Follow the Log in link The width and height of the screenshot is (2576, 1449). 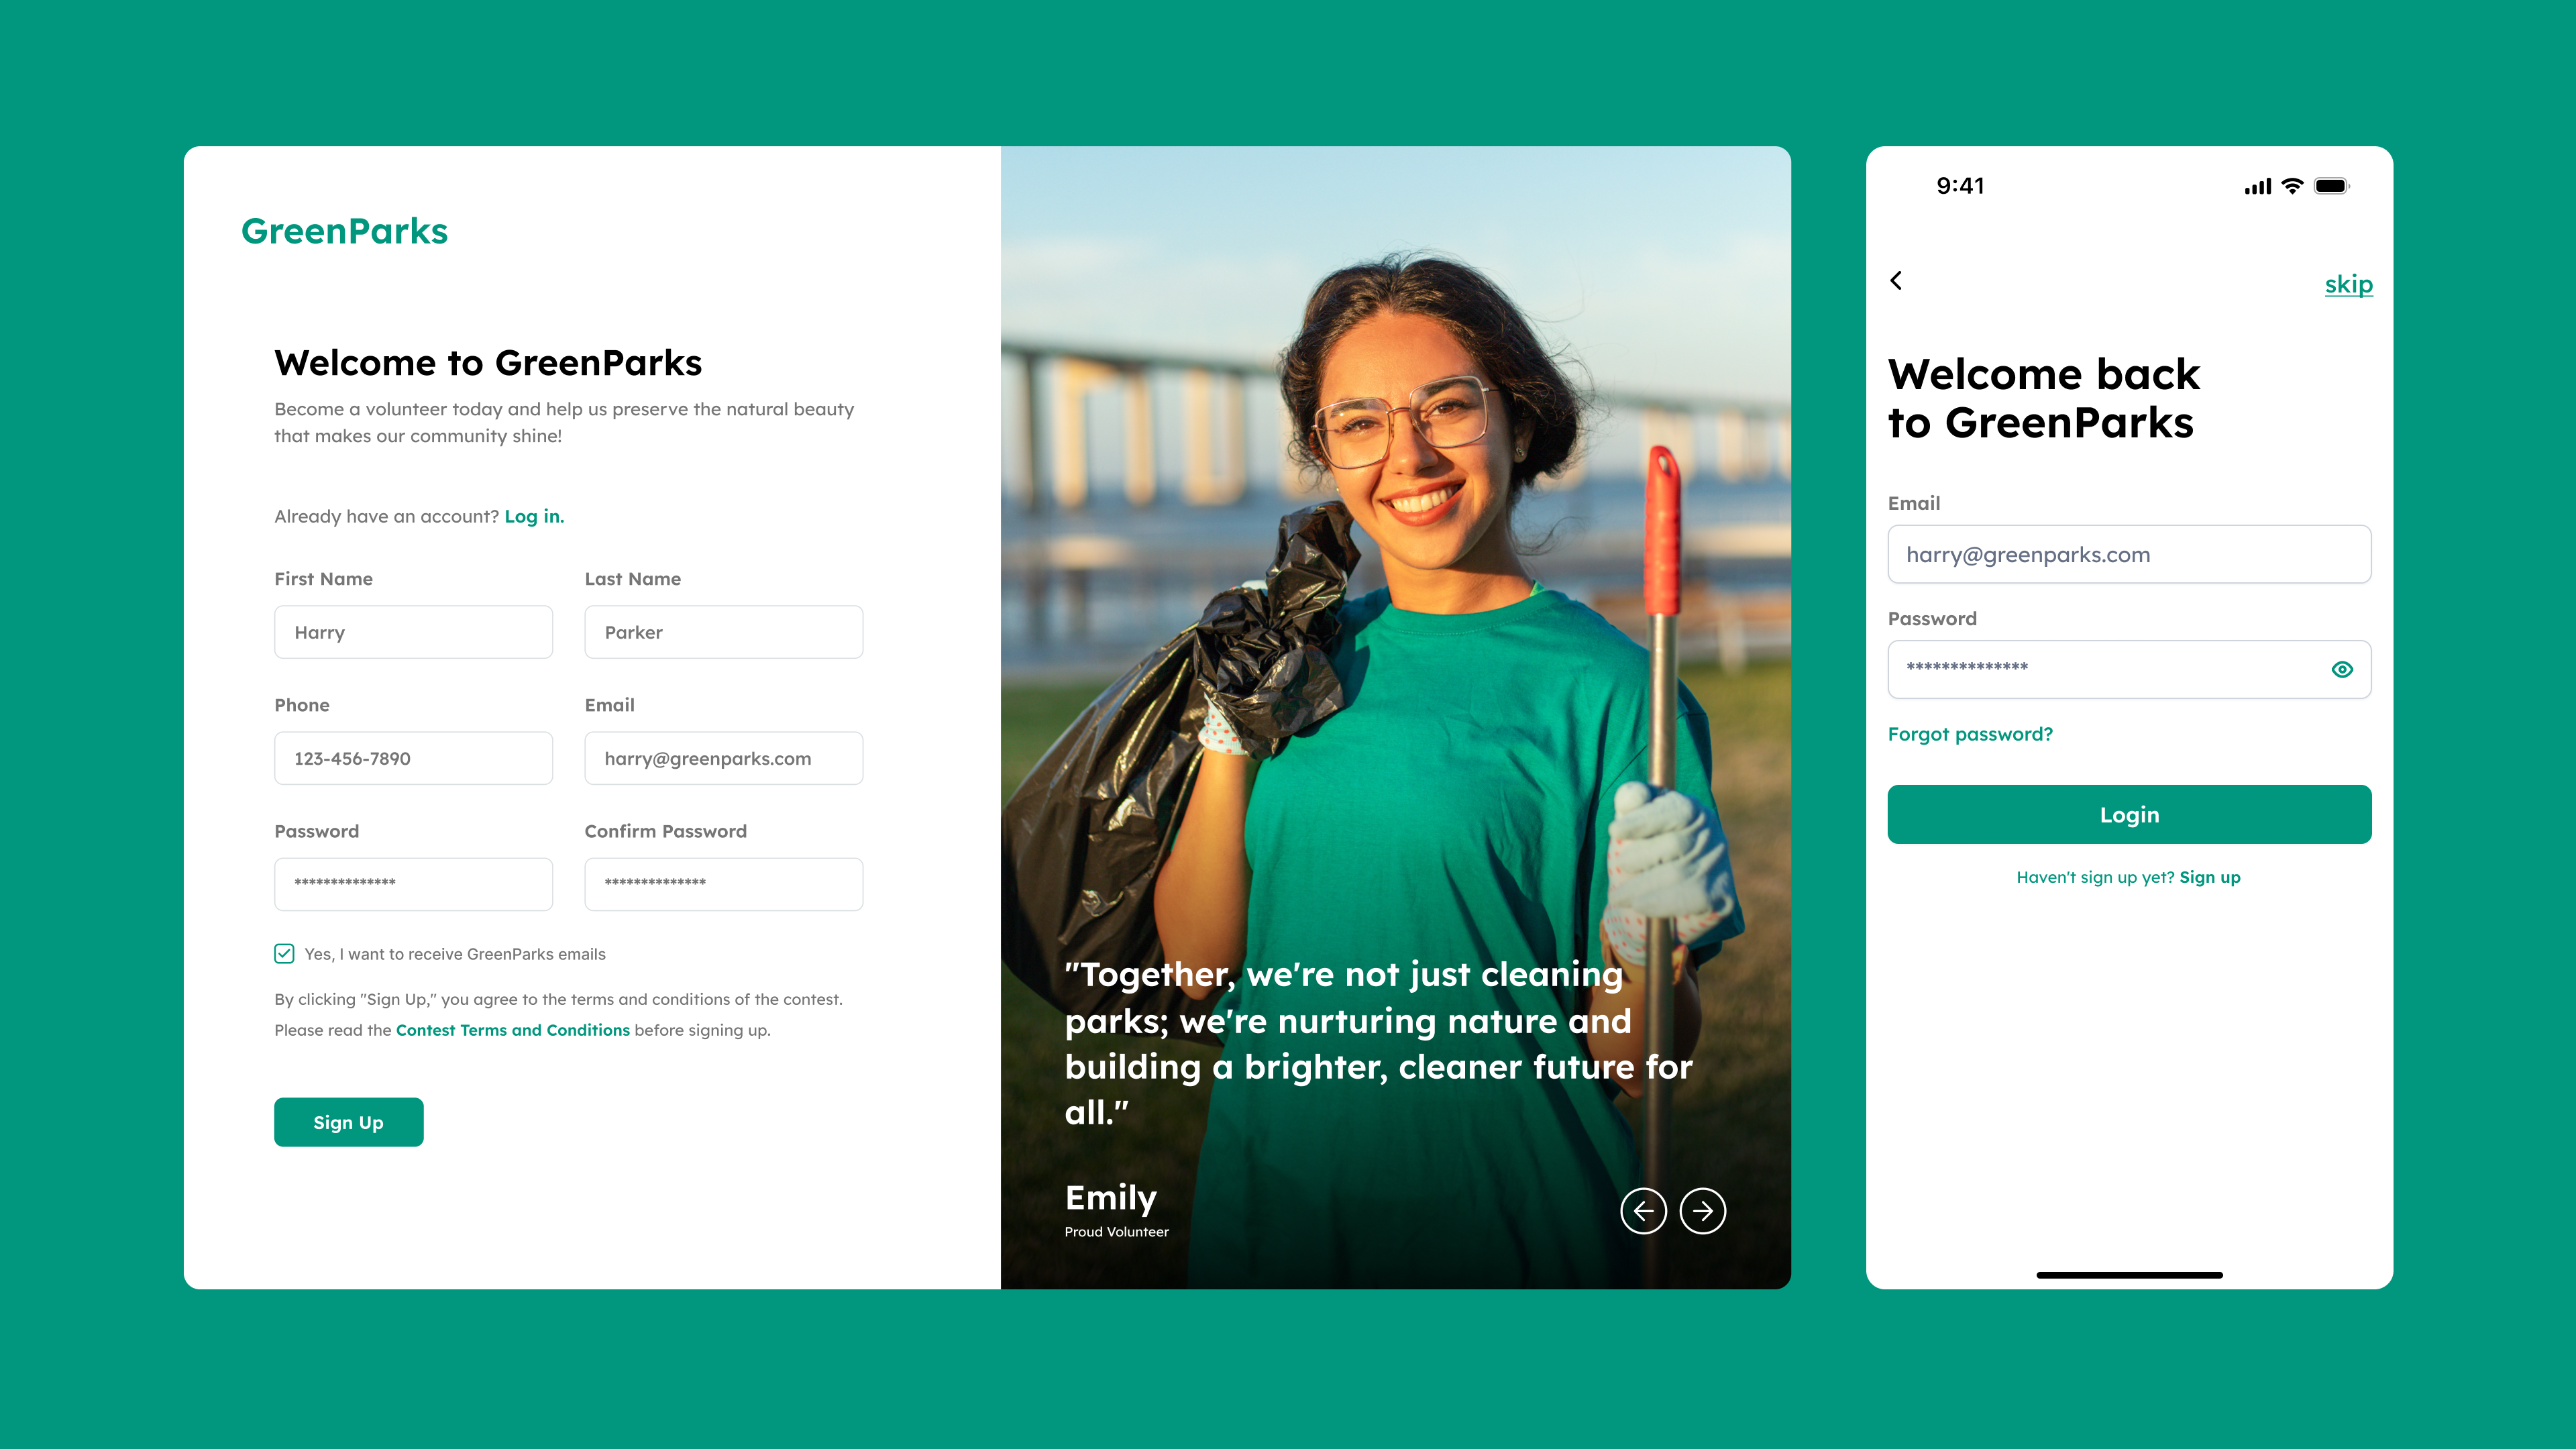(534, 516)
